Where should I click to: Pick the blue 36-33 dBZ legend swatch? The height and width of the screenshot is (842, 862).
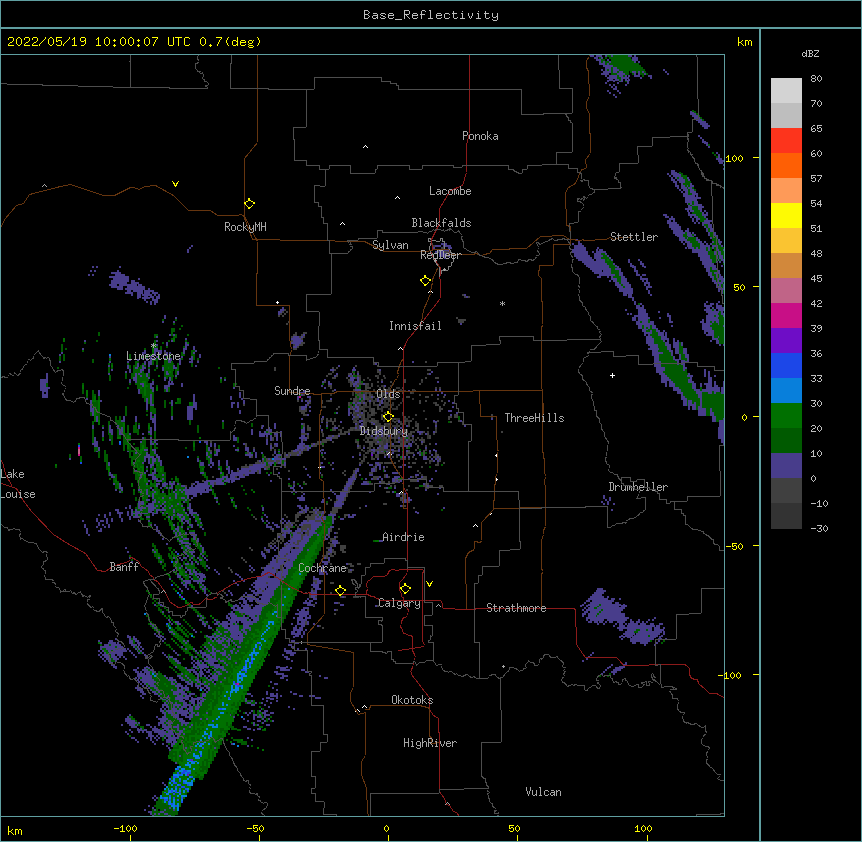click(x=786, y=365)
